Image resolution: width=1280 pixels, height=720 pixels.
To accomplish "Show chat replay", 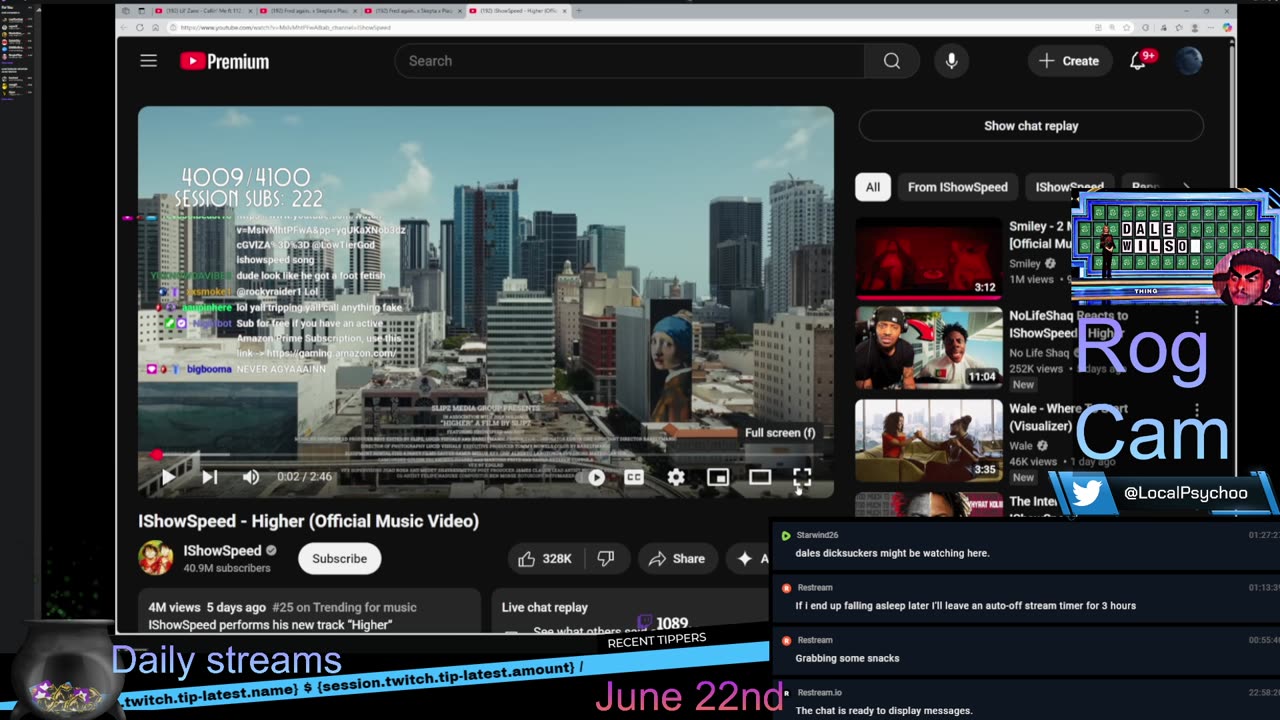I will [1031, 126].
